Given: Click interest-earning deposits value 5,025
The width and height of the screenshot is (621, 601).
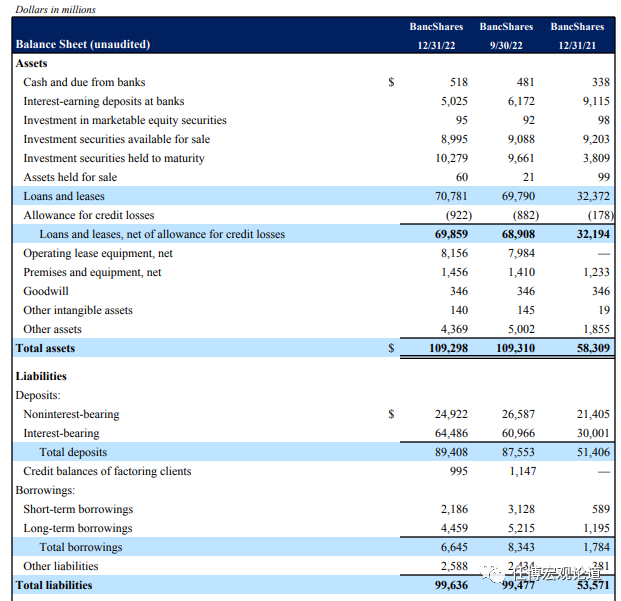Looking at the screenshot, I should click(x=454, y=101).
